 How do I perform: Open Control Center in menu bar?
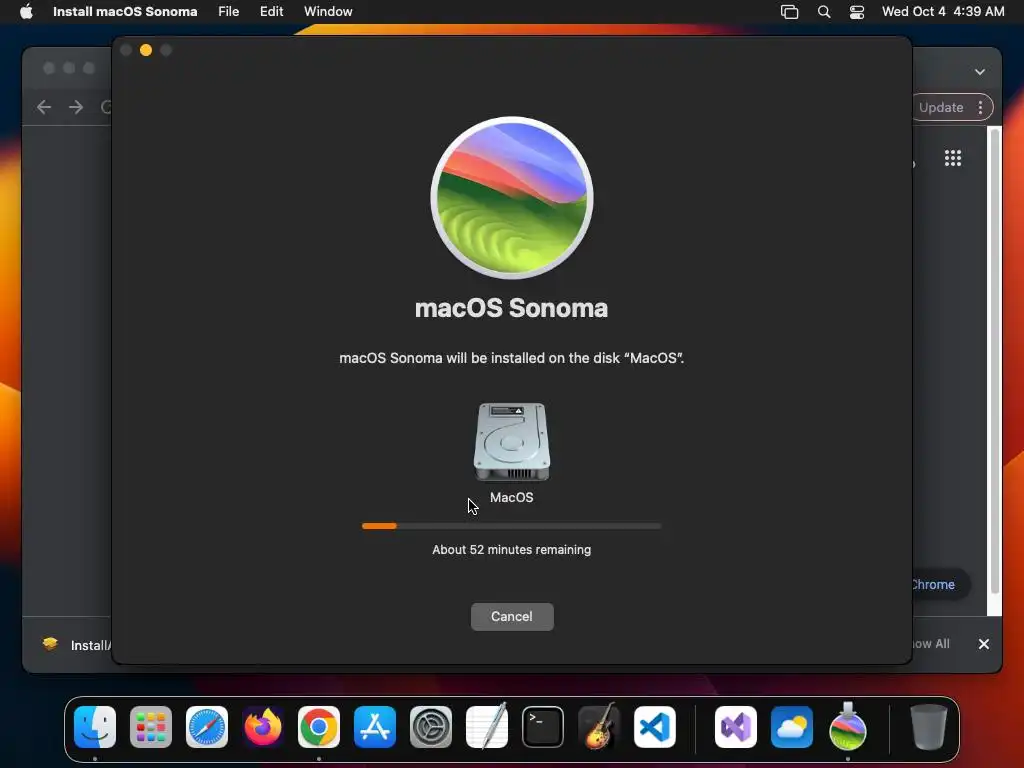857,12
